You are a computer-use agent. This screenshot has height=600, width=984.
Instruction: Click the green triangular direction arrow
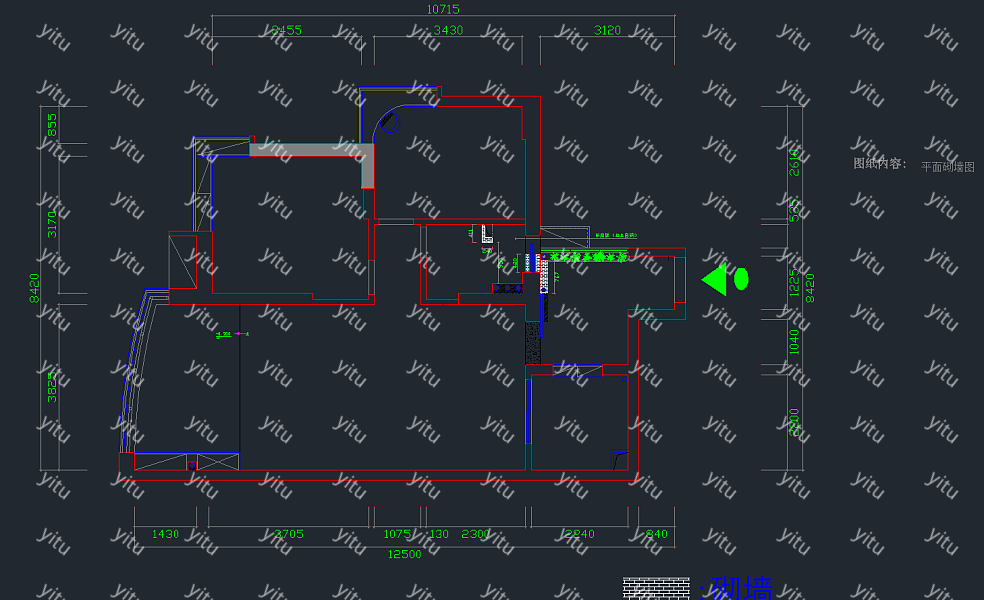(714, 279)
